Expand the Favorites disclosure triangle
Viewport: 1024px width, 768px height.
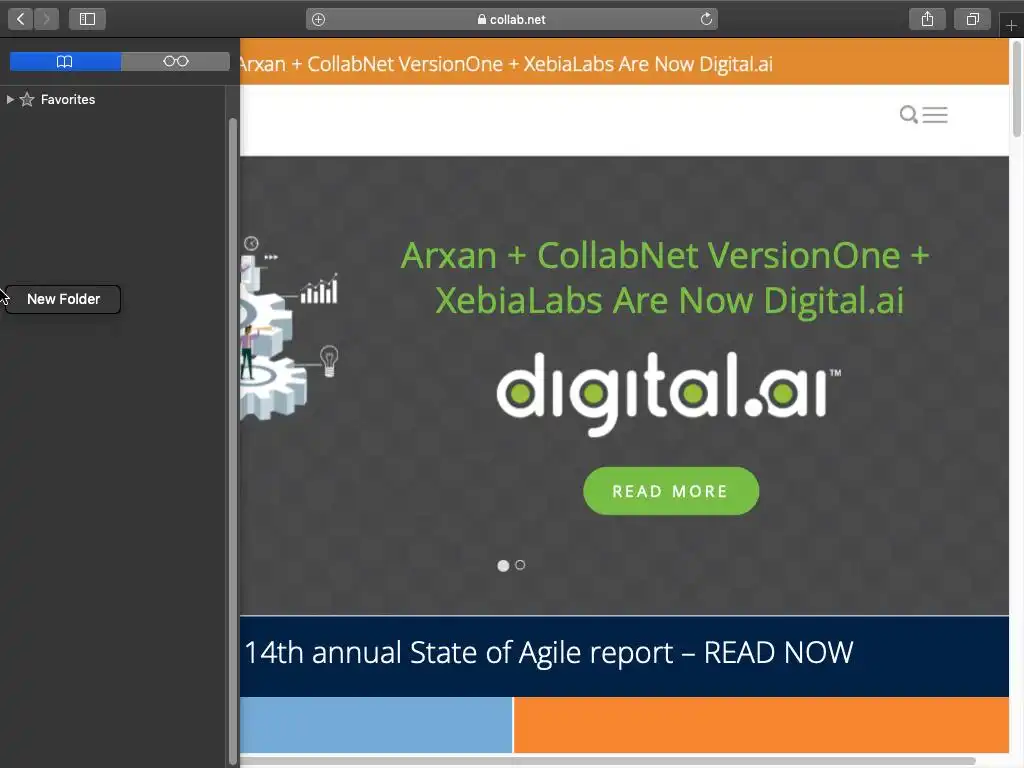(x=10, y=99)
